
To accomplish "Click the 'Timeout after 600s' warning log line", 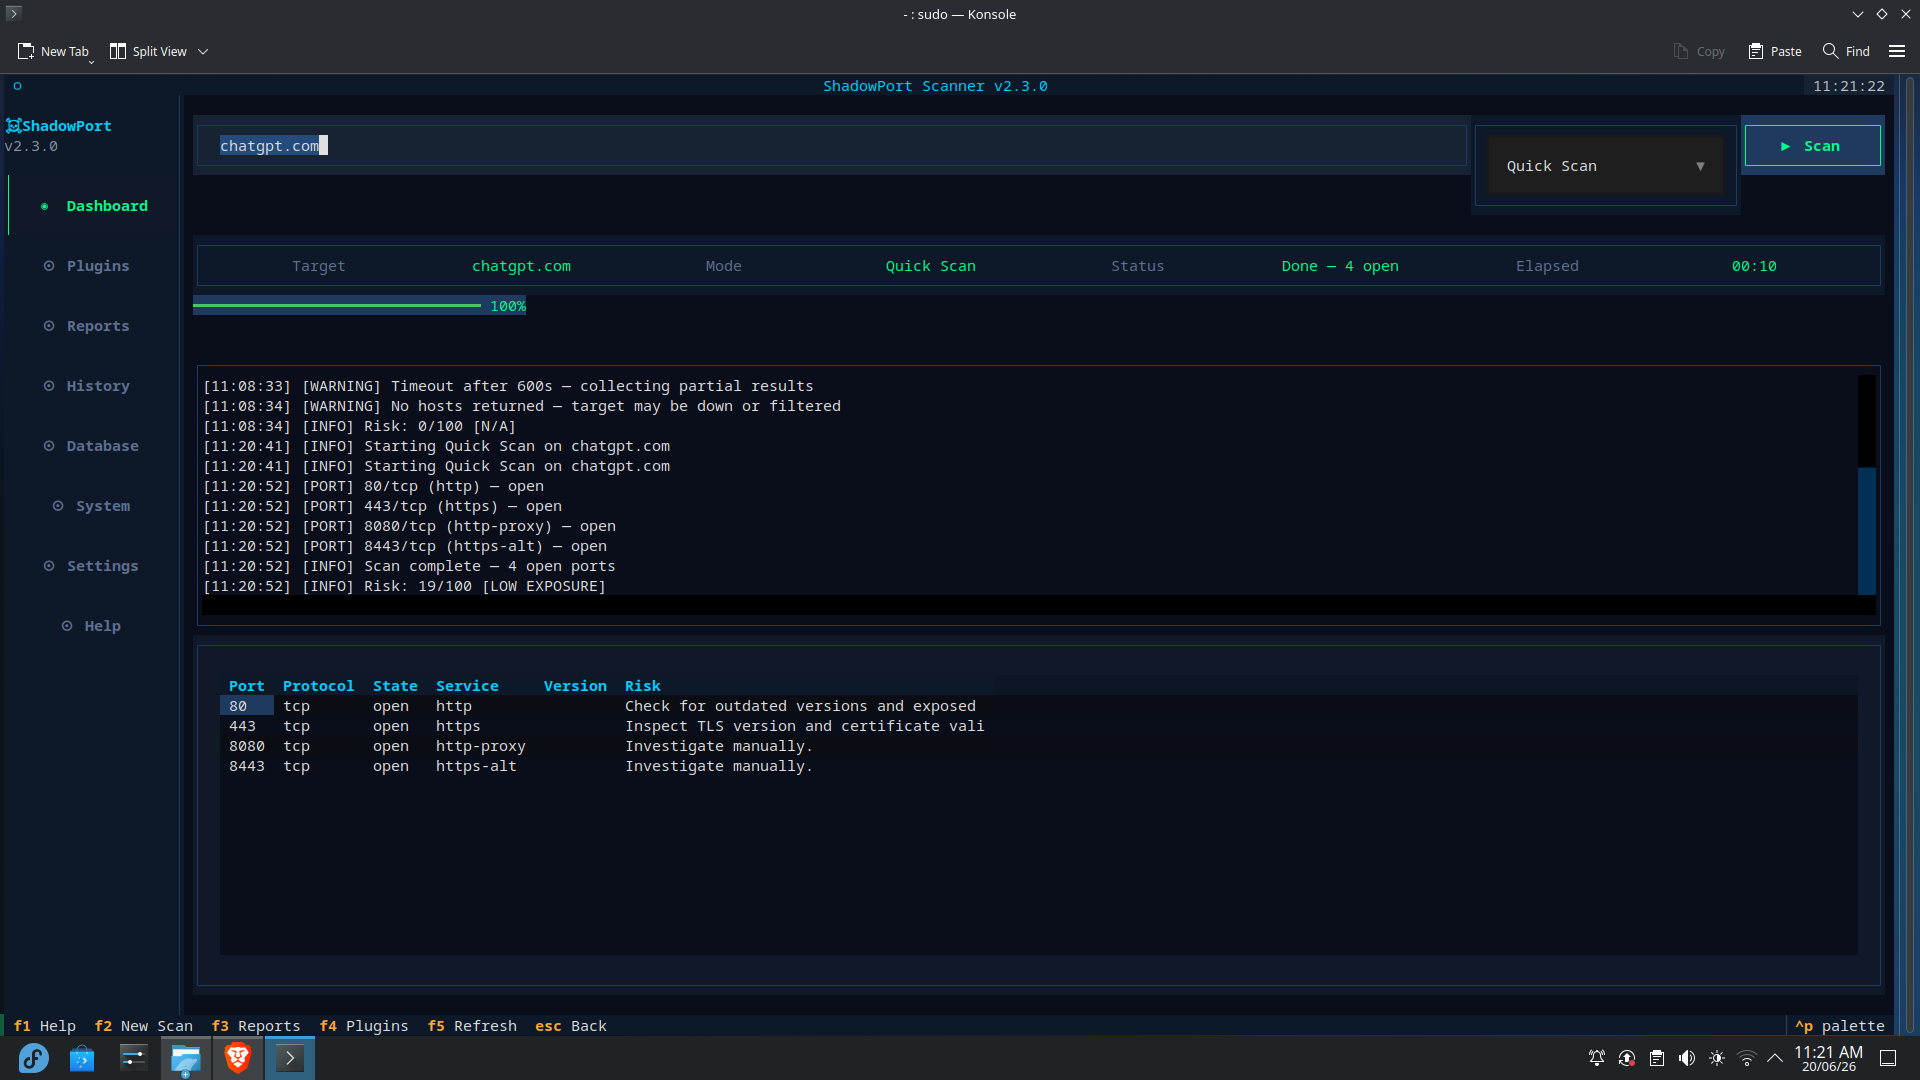I will [x=508, y=386].
